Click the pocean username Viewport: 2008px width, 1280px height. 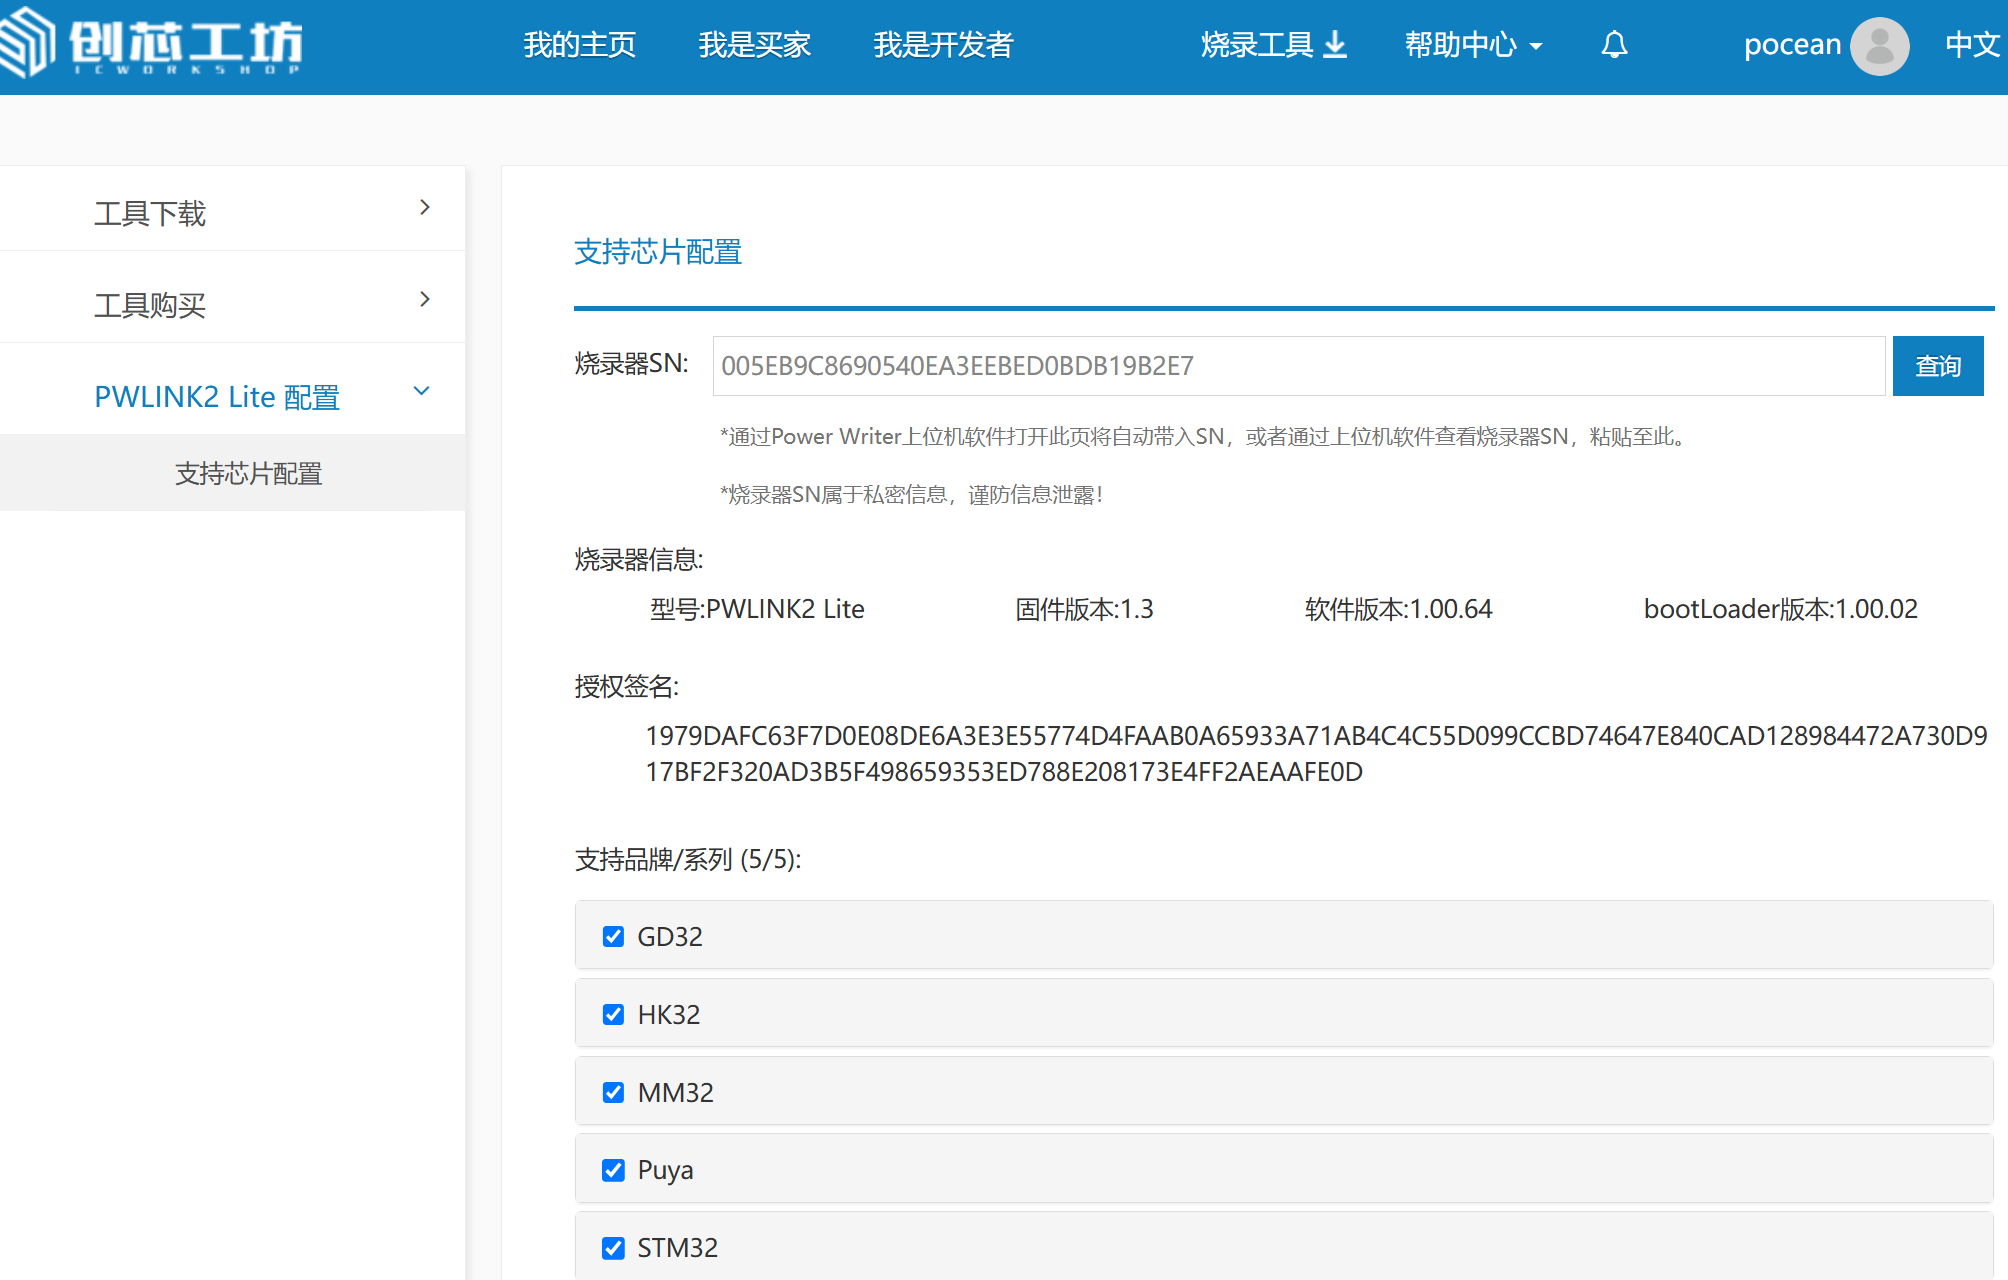click(1792, 45)
